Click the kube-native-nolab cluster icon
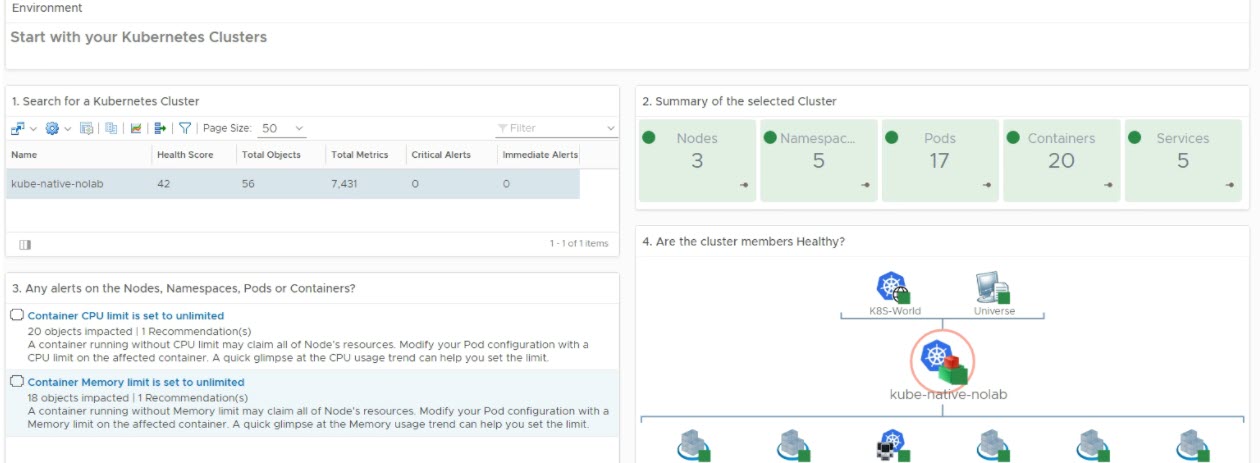 [942, 359]
